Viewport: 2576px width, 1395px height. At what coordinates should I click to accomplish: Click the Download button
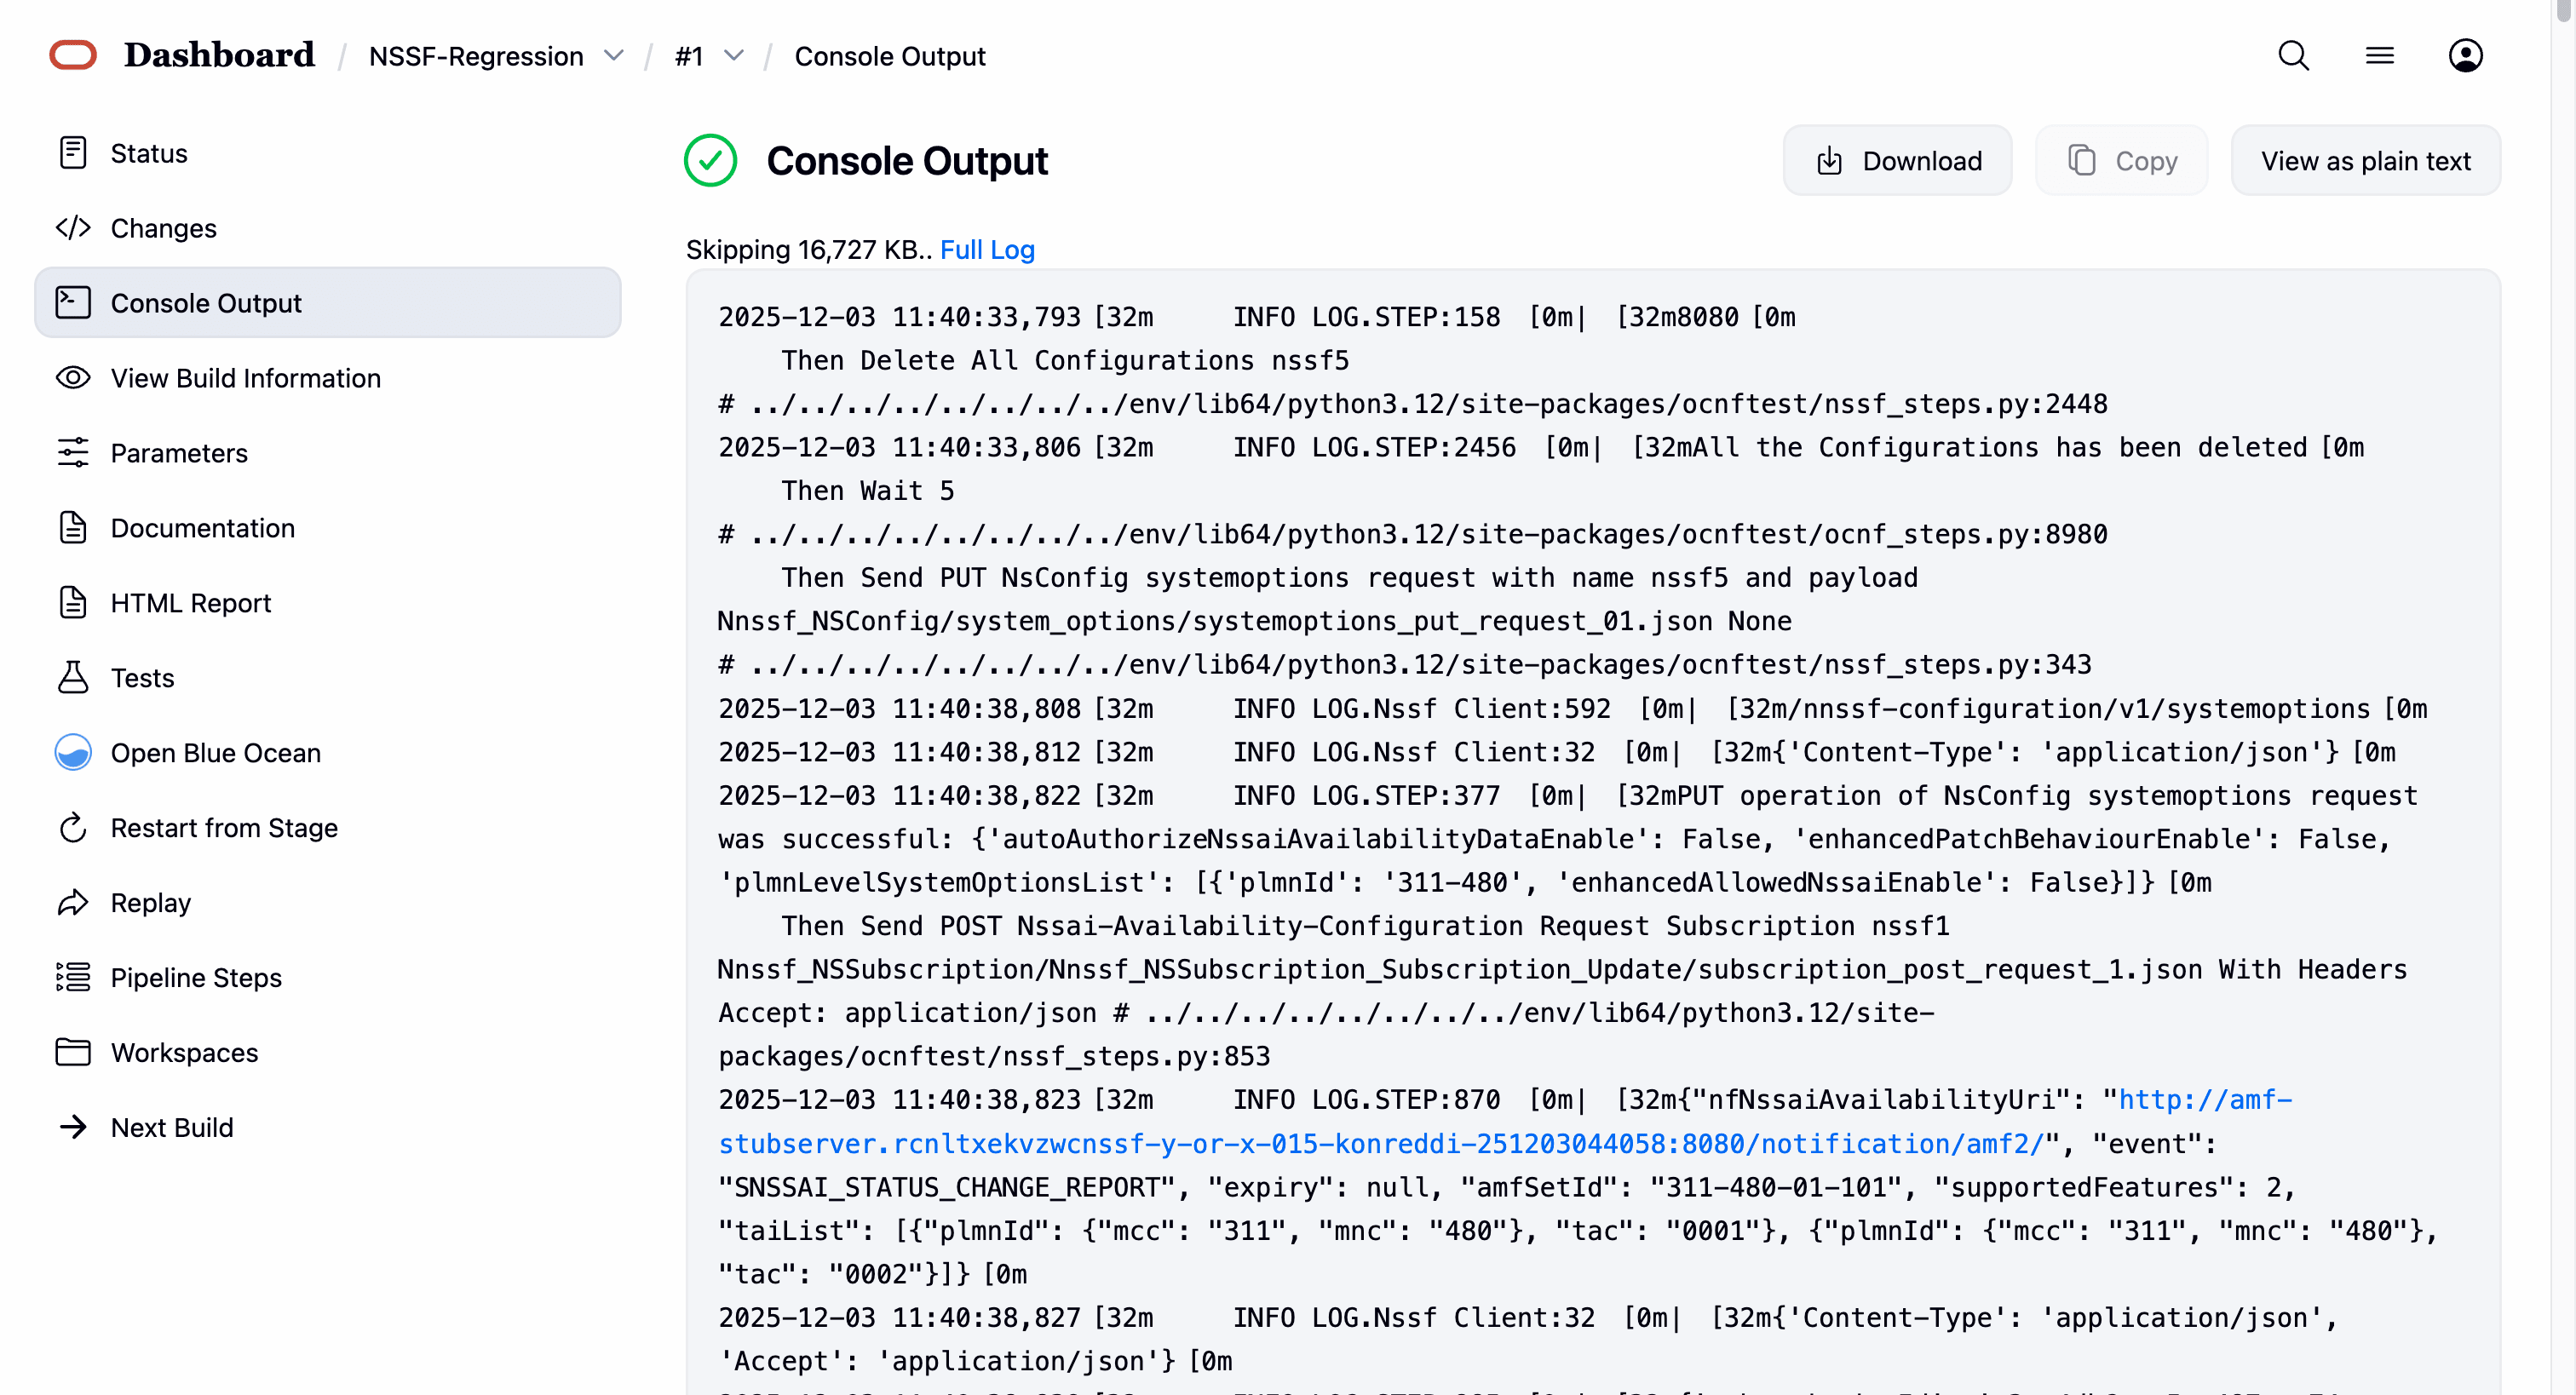1897,161
